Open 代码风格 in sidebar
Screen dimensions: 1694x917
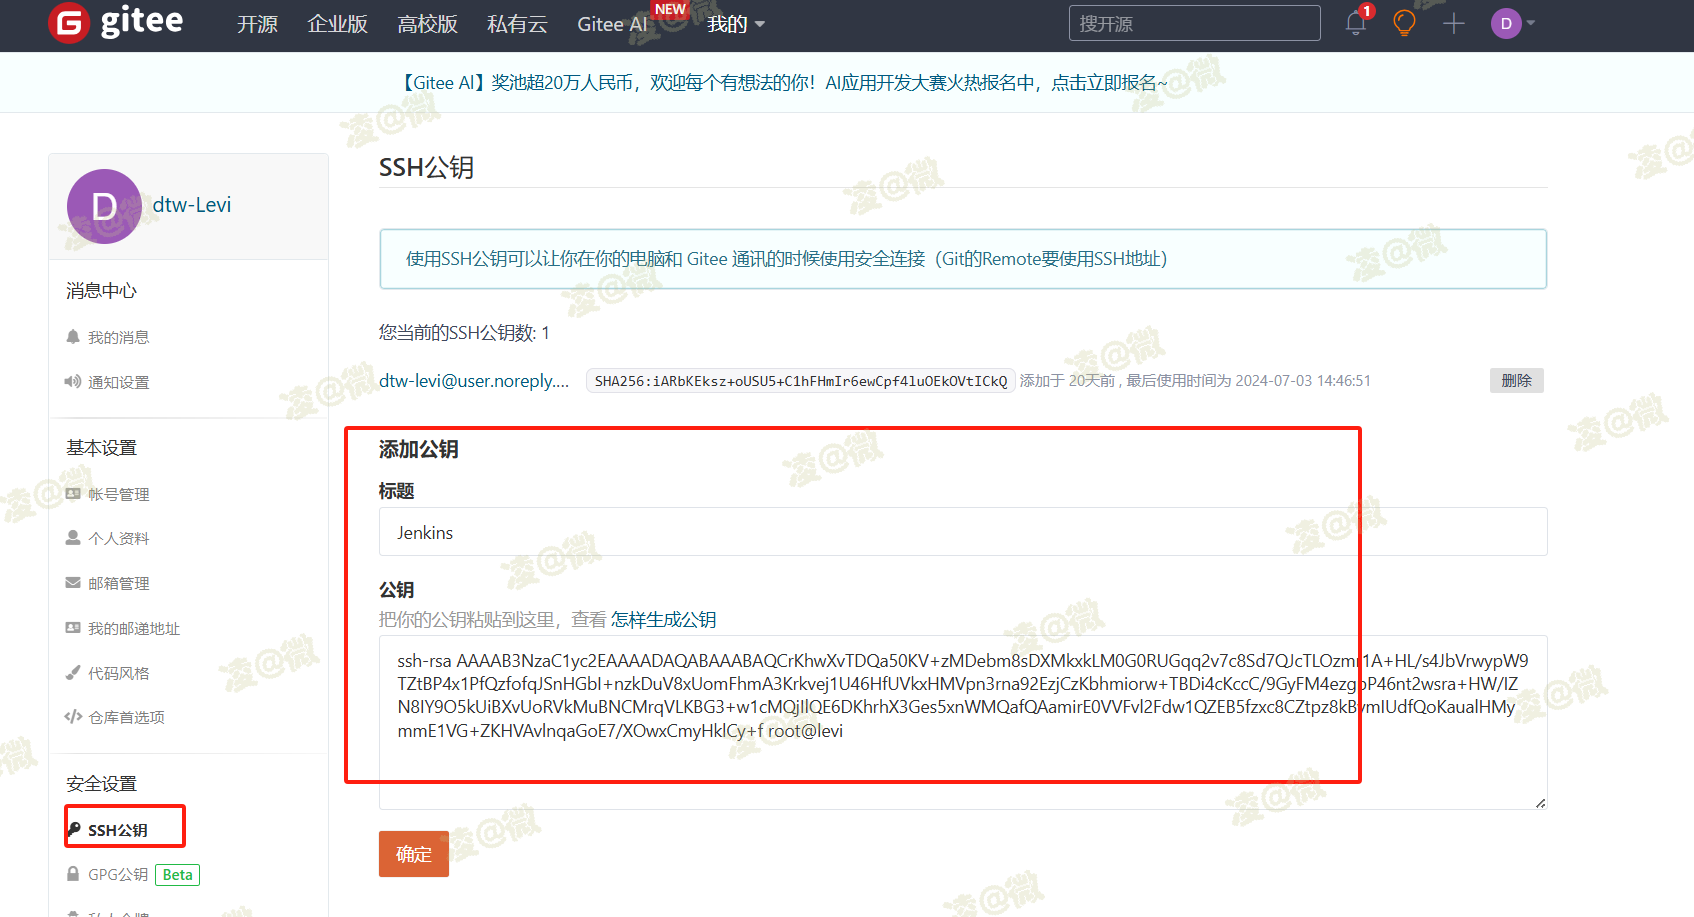pyautogui.click(x=118, y=674)
